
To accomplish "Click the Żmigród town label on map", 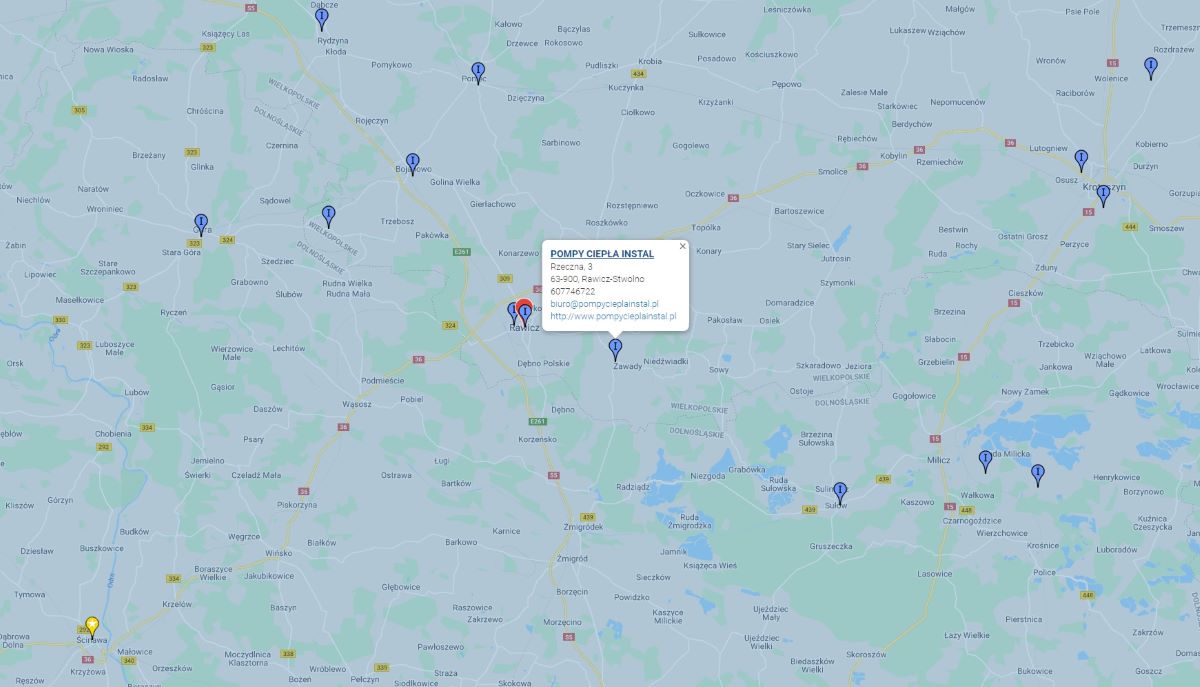I will [x=583, y=526].
